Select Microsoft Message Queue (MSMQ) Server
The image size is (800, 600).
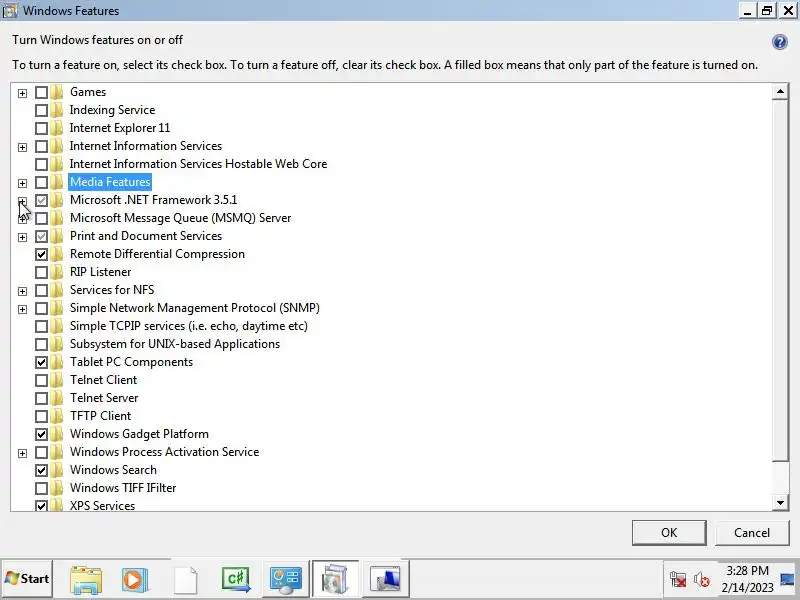180,218
